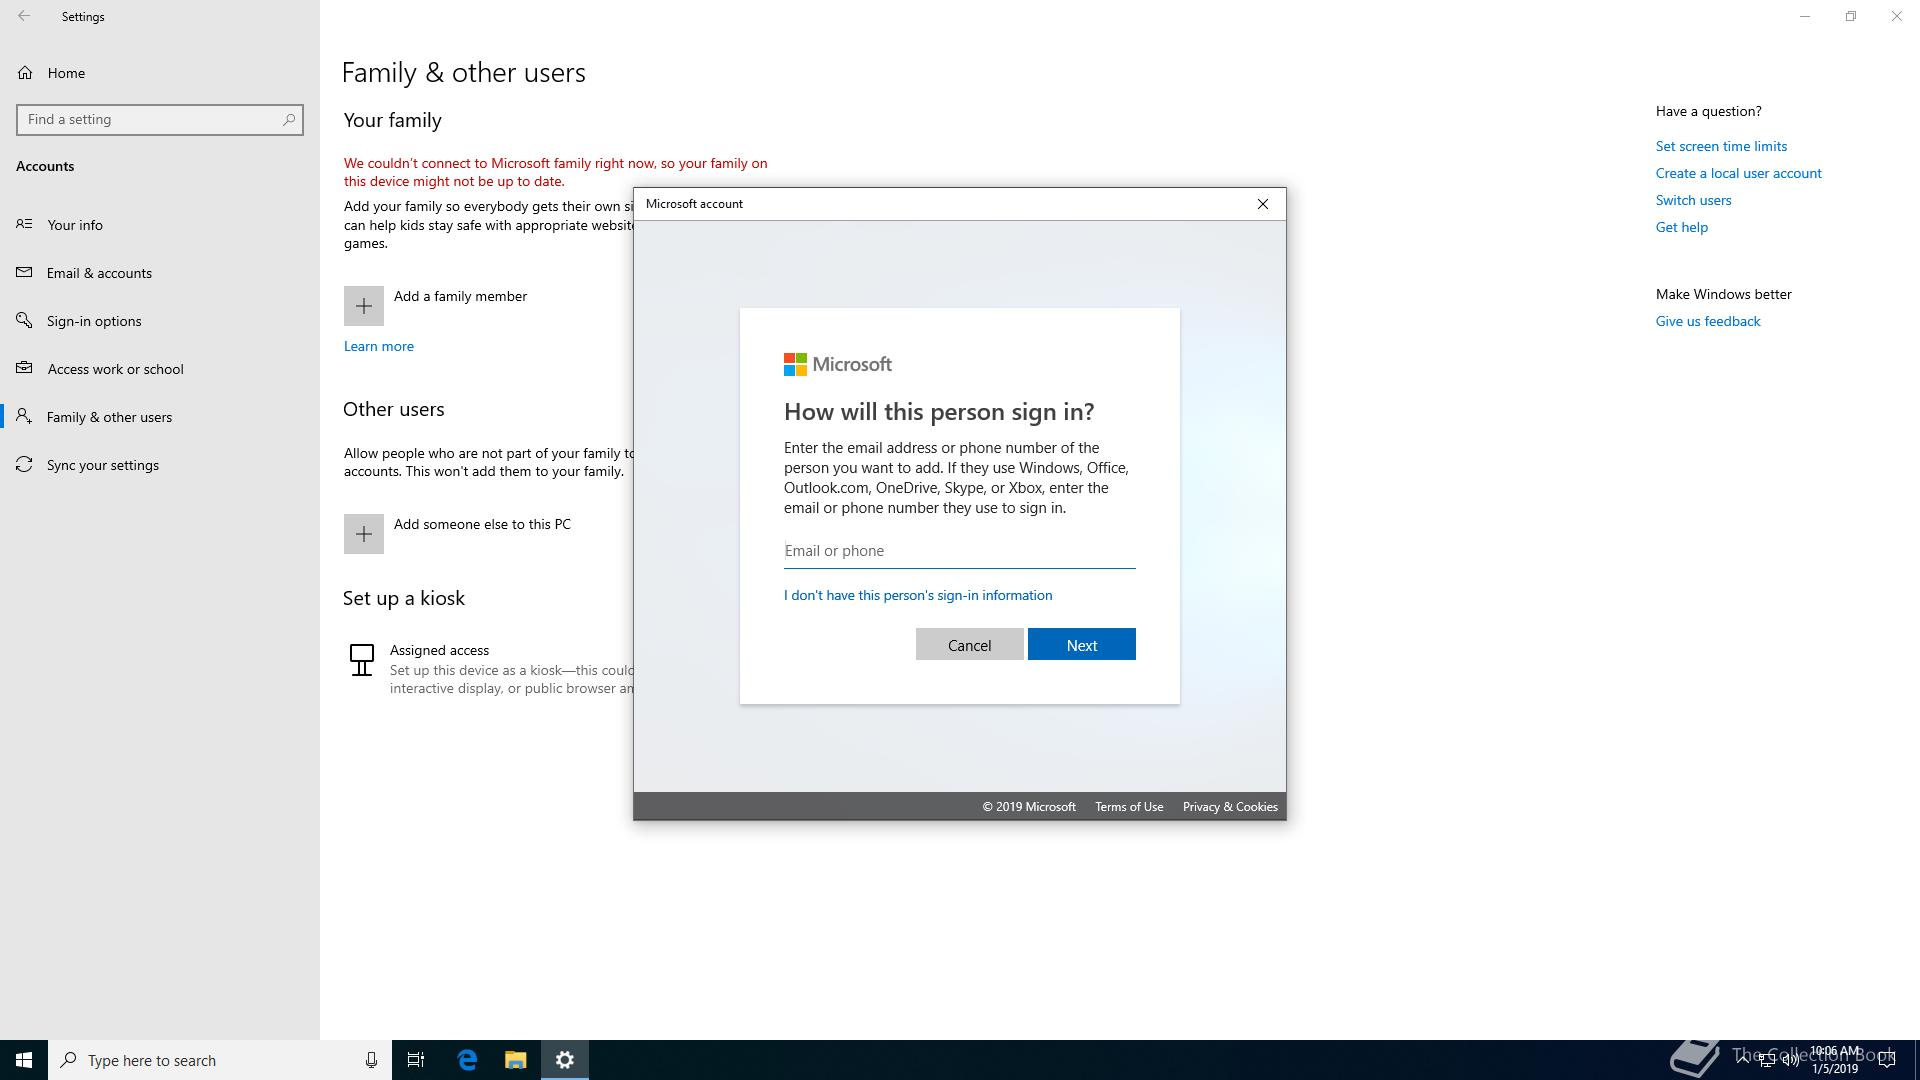Open Email & accounts section
The image size is (1920, 1080).
click(99, 273)
